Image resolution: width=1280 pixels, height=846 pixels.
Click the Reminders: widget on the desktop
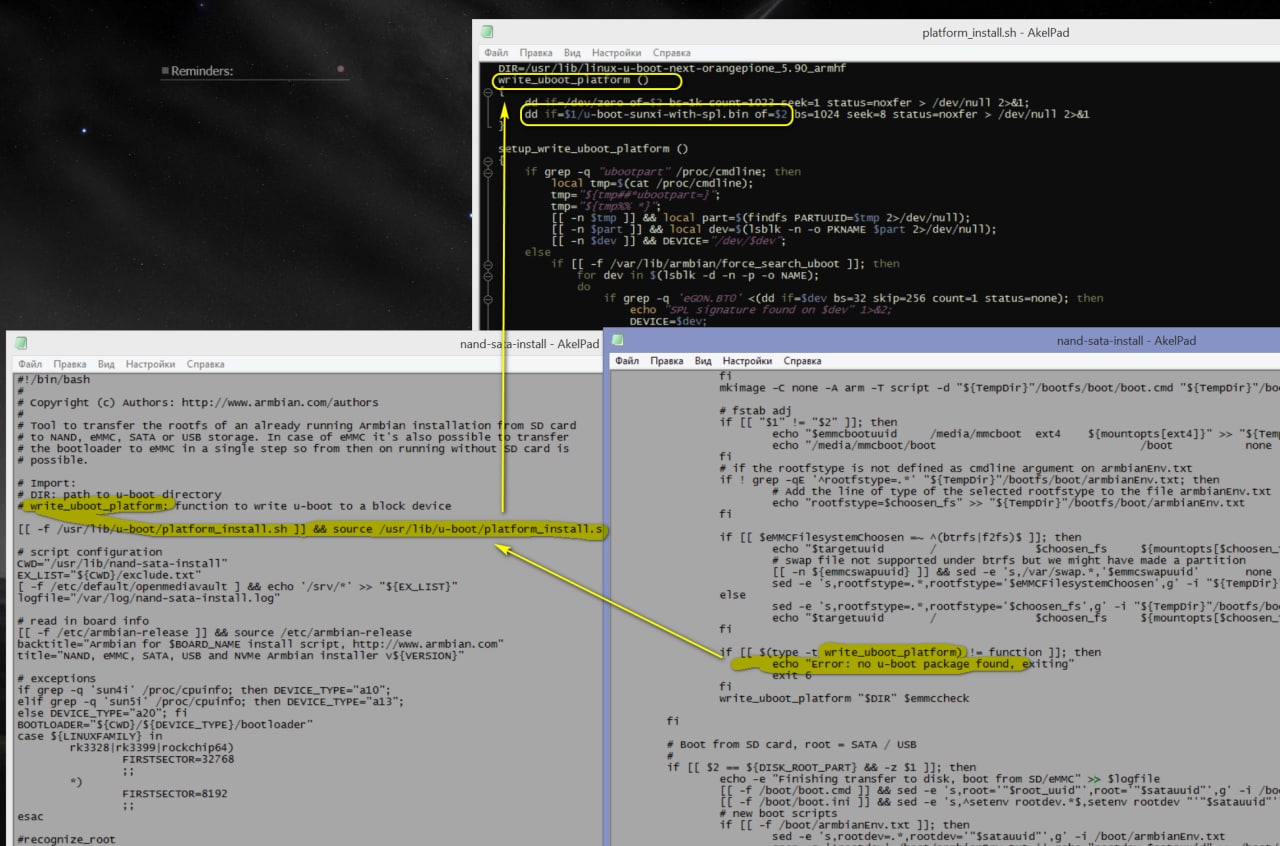[x=202, y=71]
